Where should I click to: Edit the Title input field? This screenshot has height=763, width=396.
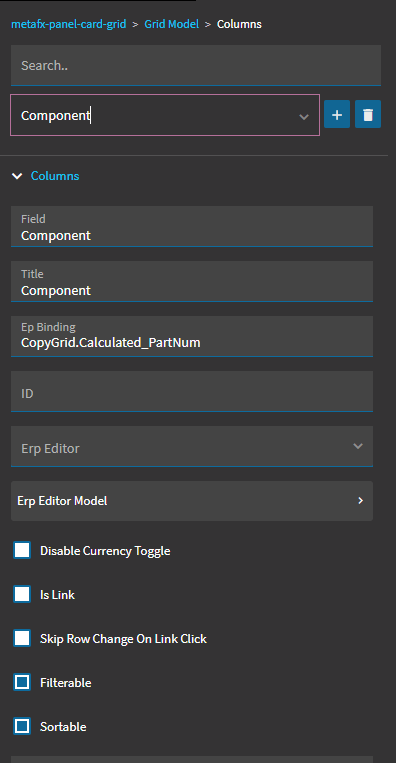point(192,281)
